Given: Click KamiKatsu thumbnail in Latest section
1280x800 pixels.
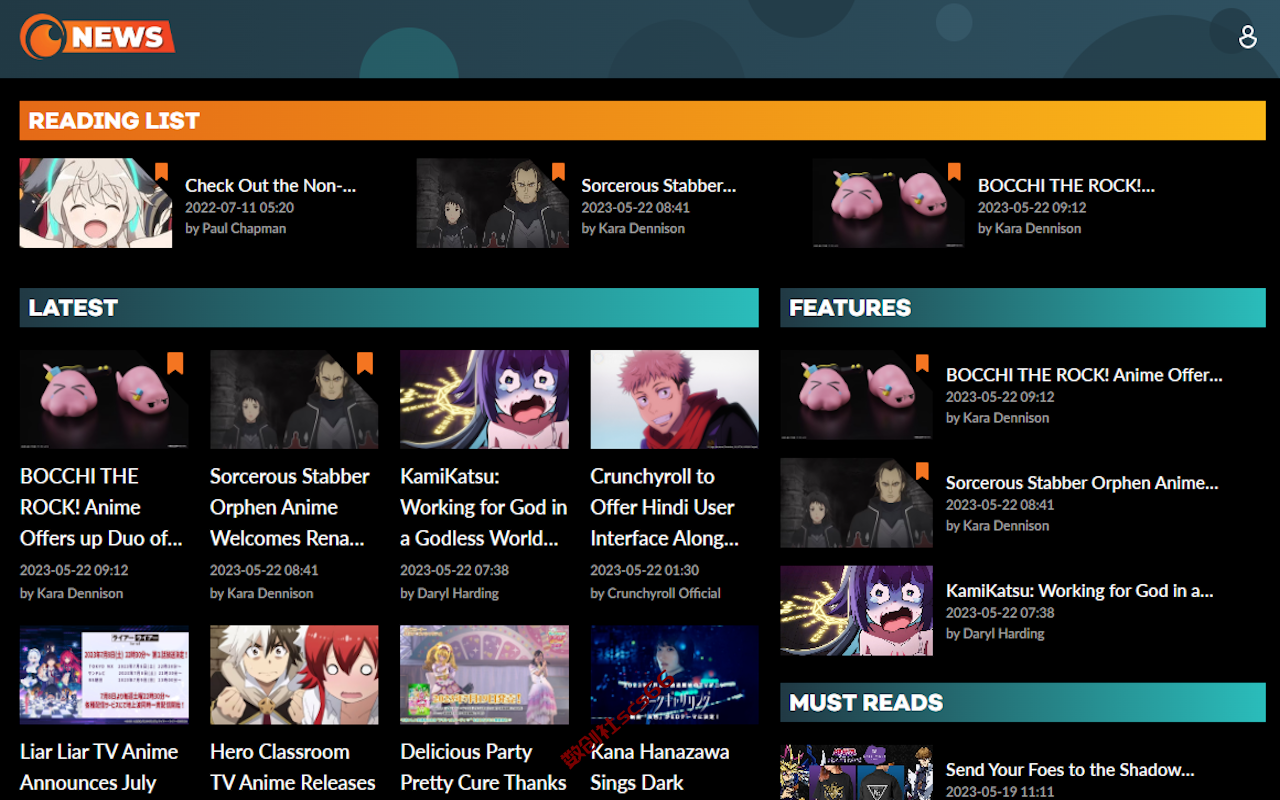Looking at the screenshot, I should coord(484,399).
